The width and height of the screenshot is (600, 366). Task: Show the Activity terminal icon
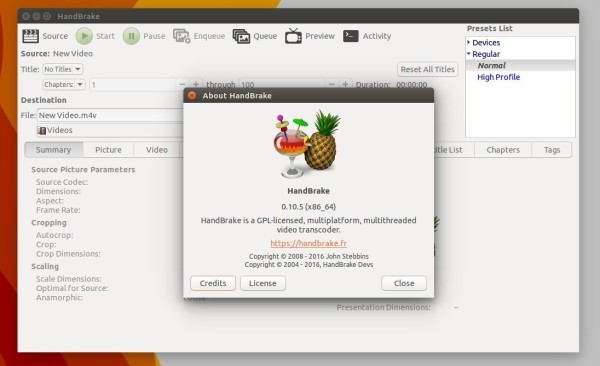(x=351, y=36)
